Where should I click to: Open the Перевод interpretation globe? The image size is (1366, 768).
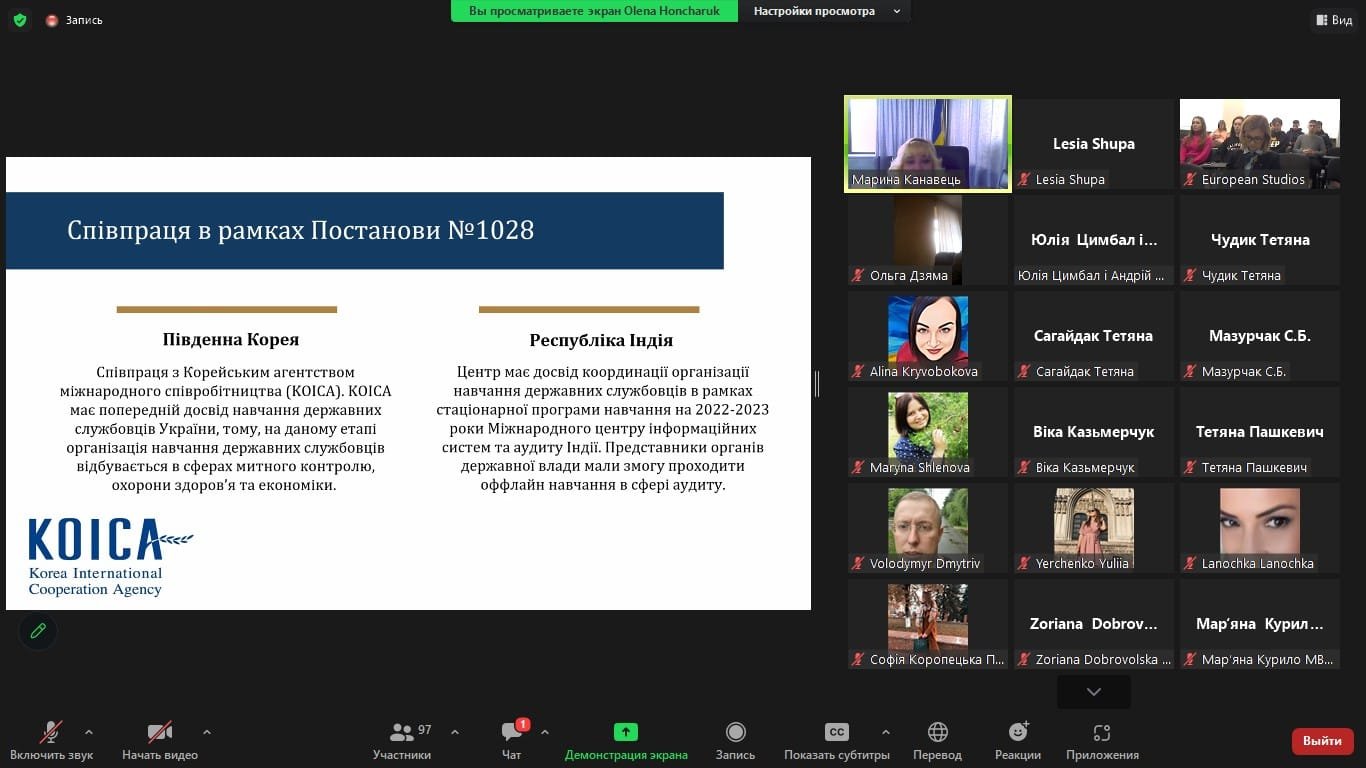(937, 741)
